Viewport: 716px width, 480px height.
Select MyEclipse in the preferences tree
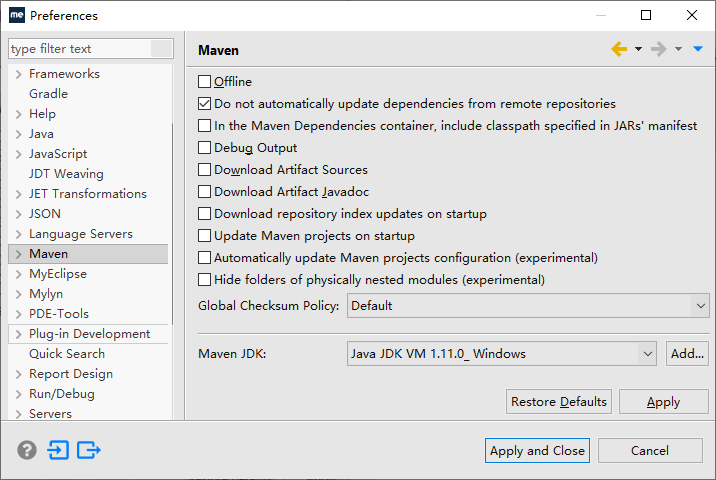click(58, 274)
